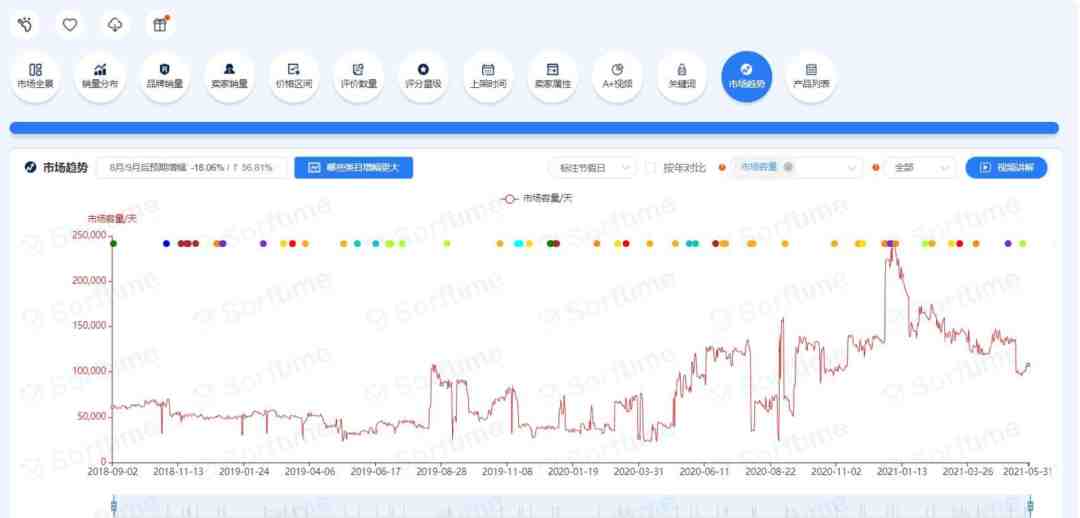Click the red 市场容量/天 y-axis title
Viewport: 1080px width, 518px height.
(x=112, y=218)
